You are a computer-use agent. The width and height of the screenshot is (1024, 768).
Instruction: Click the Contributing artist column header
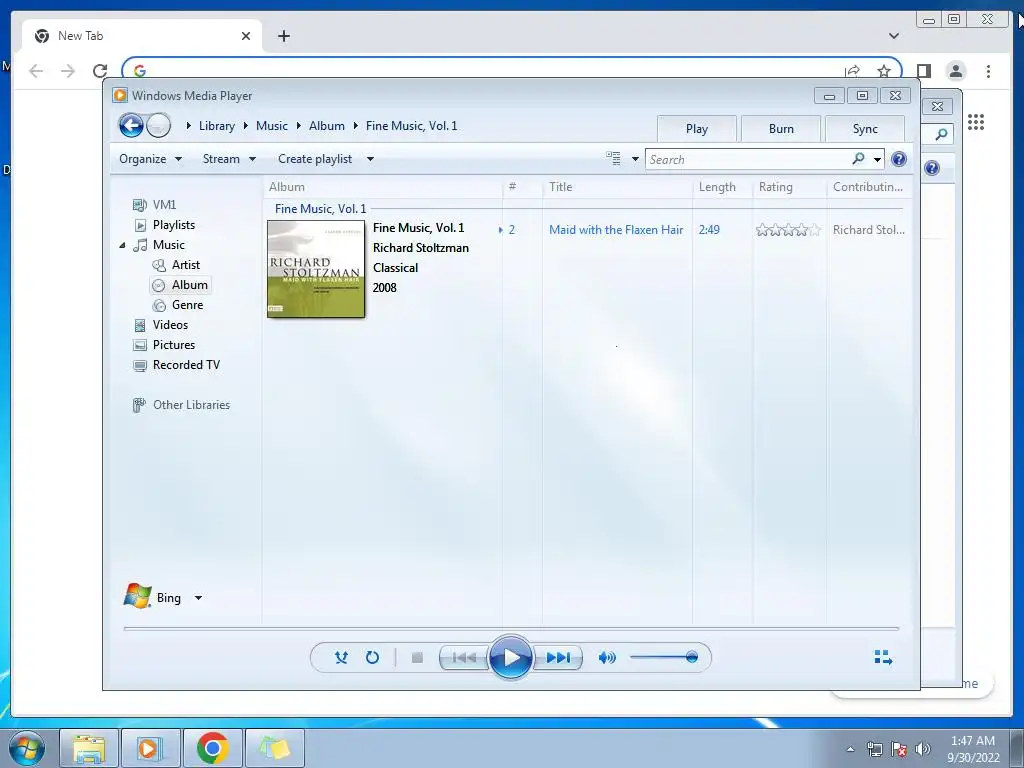pos(868,187)
